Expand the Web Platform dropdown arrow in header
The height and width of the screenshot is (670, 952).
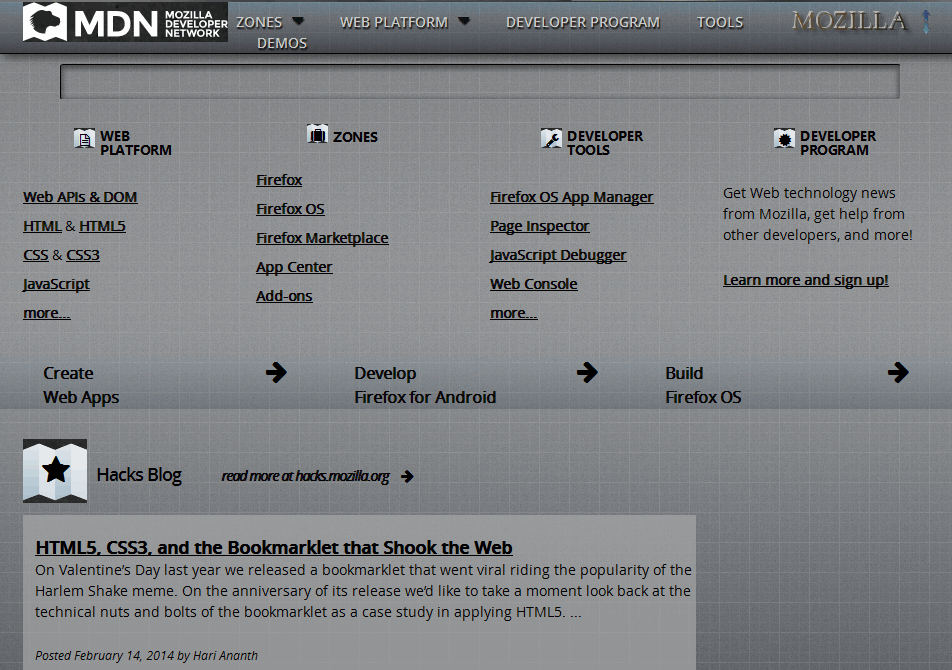(x=464, y=21)
